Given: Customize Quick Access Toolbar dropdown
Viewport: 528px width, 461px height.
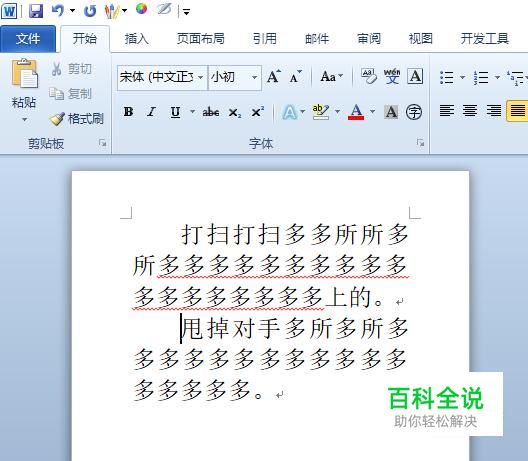Looking at the screenshot, I should point(186,12).
